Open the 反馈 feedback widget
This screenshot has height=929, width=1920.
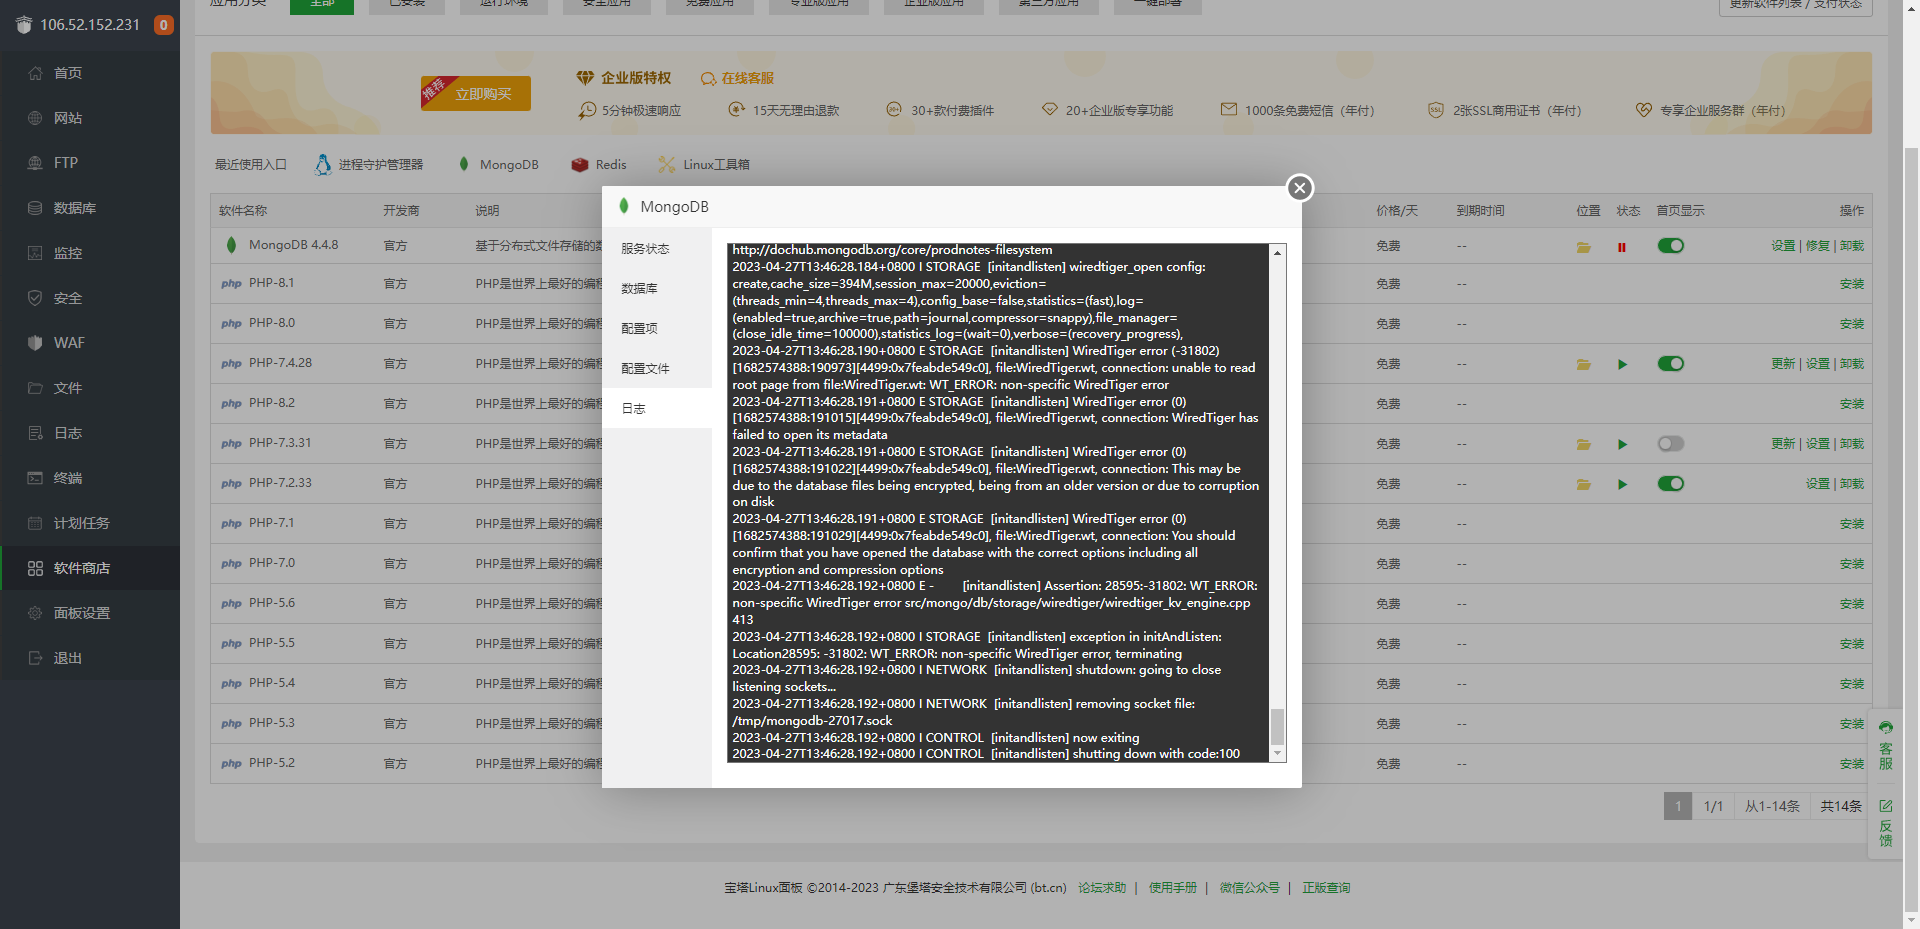click(x=1885, y=824)
